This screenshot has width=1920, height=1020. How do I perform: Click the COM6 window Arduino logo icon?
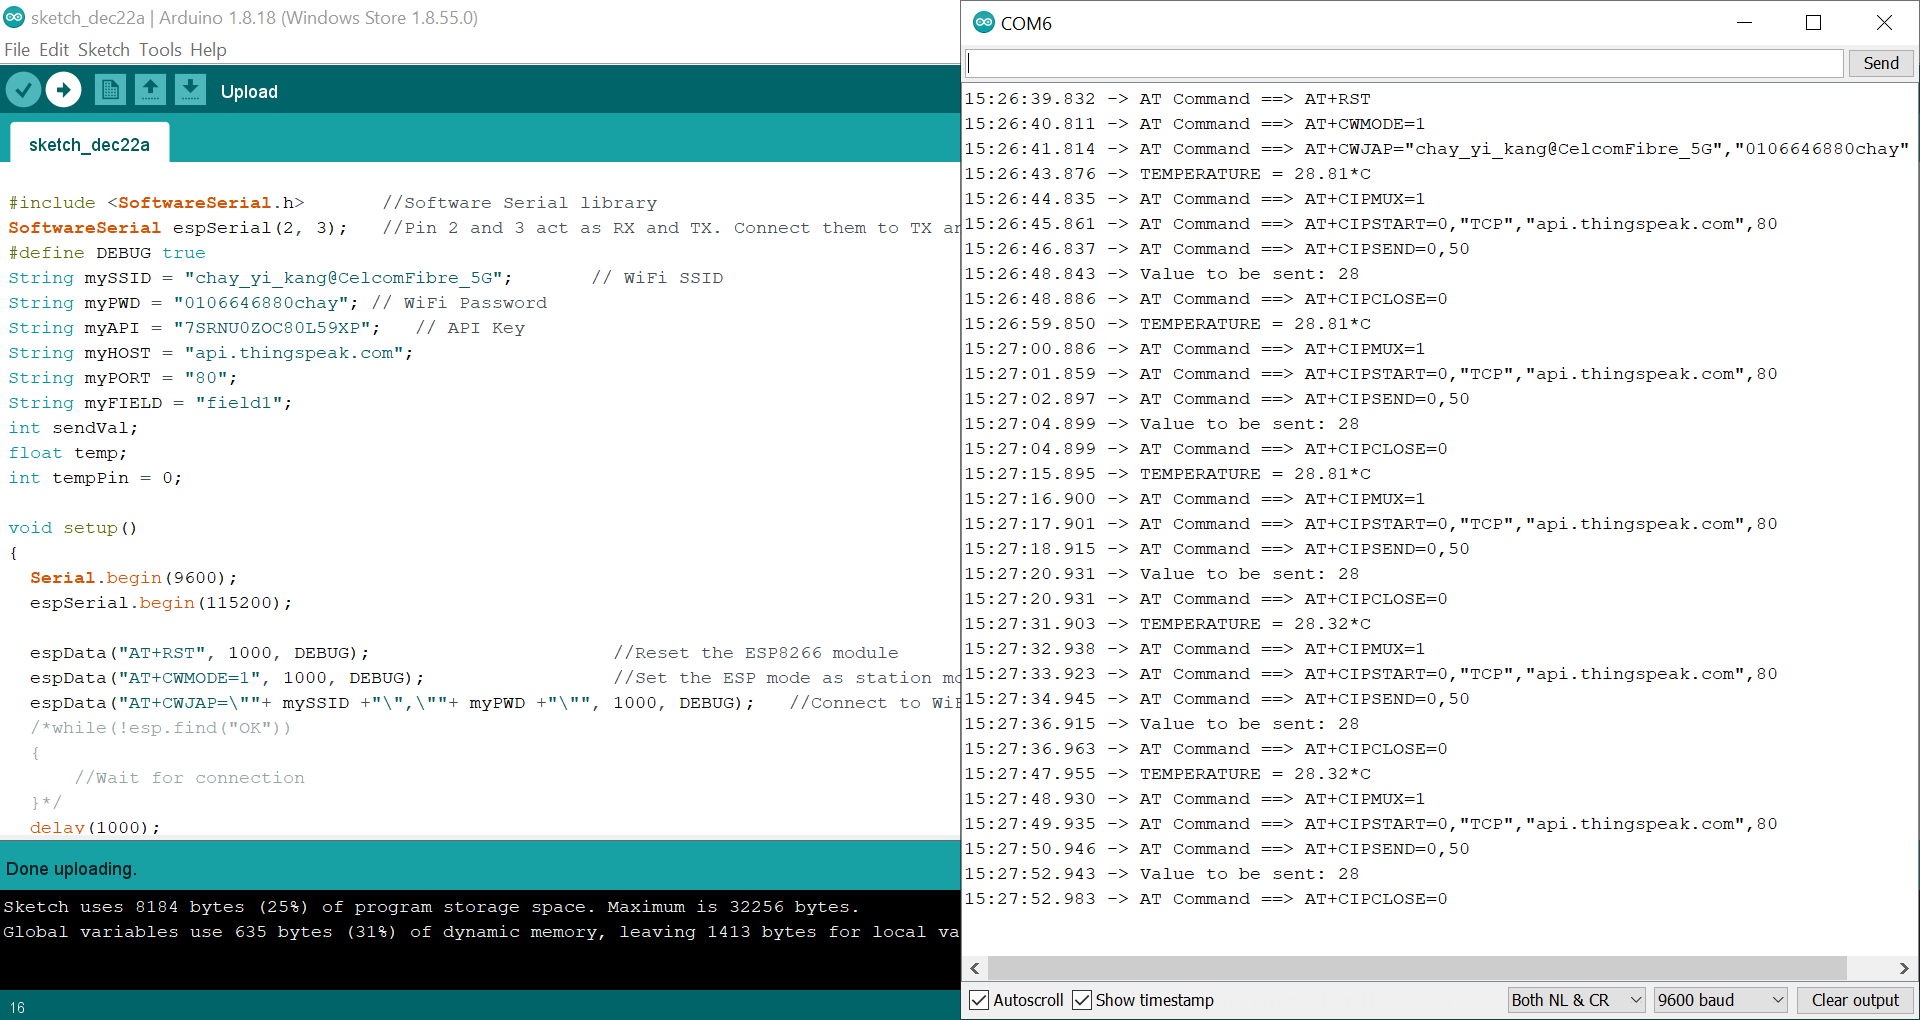[984, 22]
